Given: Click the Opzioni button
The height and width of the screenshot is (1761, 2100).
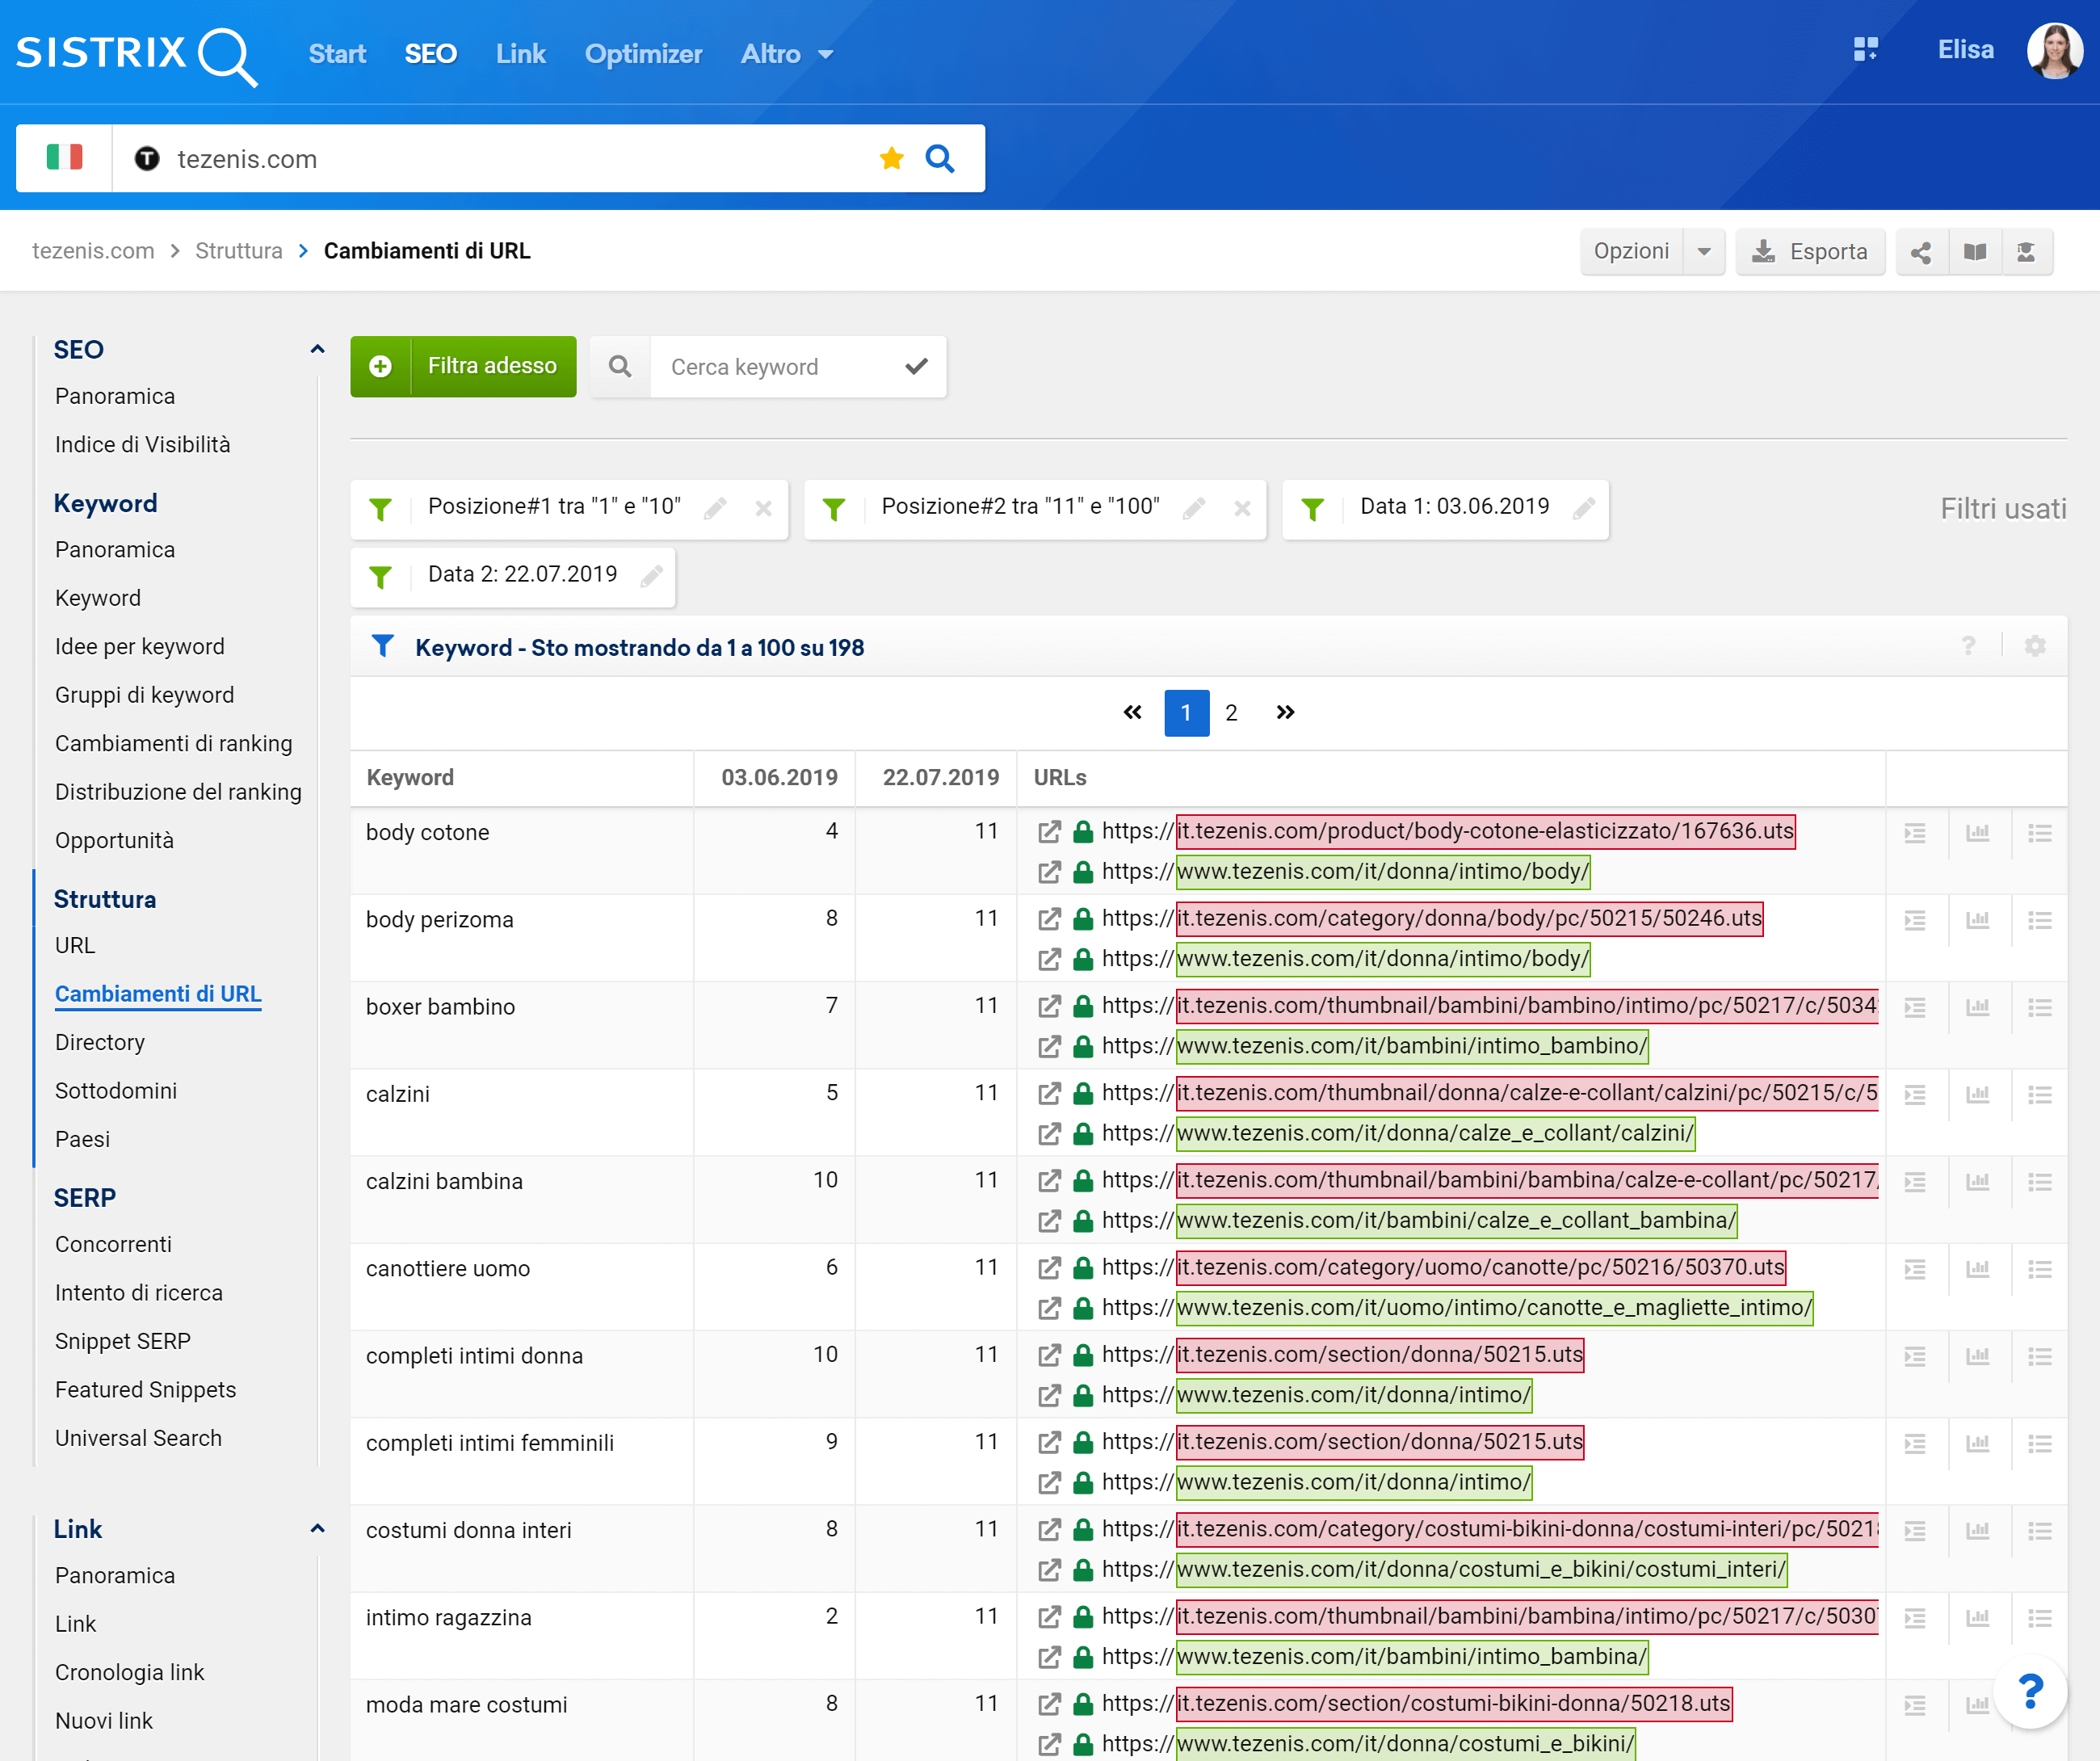Looking at the screenshot, I should point(1631,252).
